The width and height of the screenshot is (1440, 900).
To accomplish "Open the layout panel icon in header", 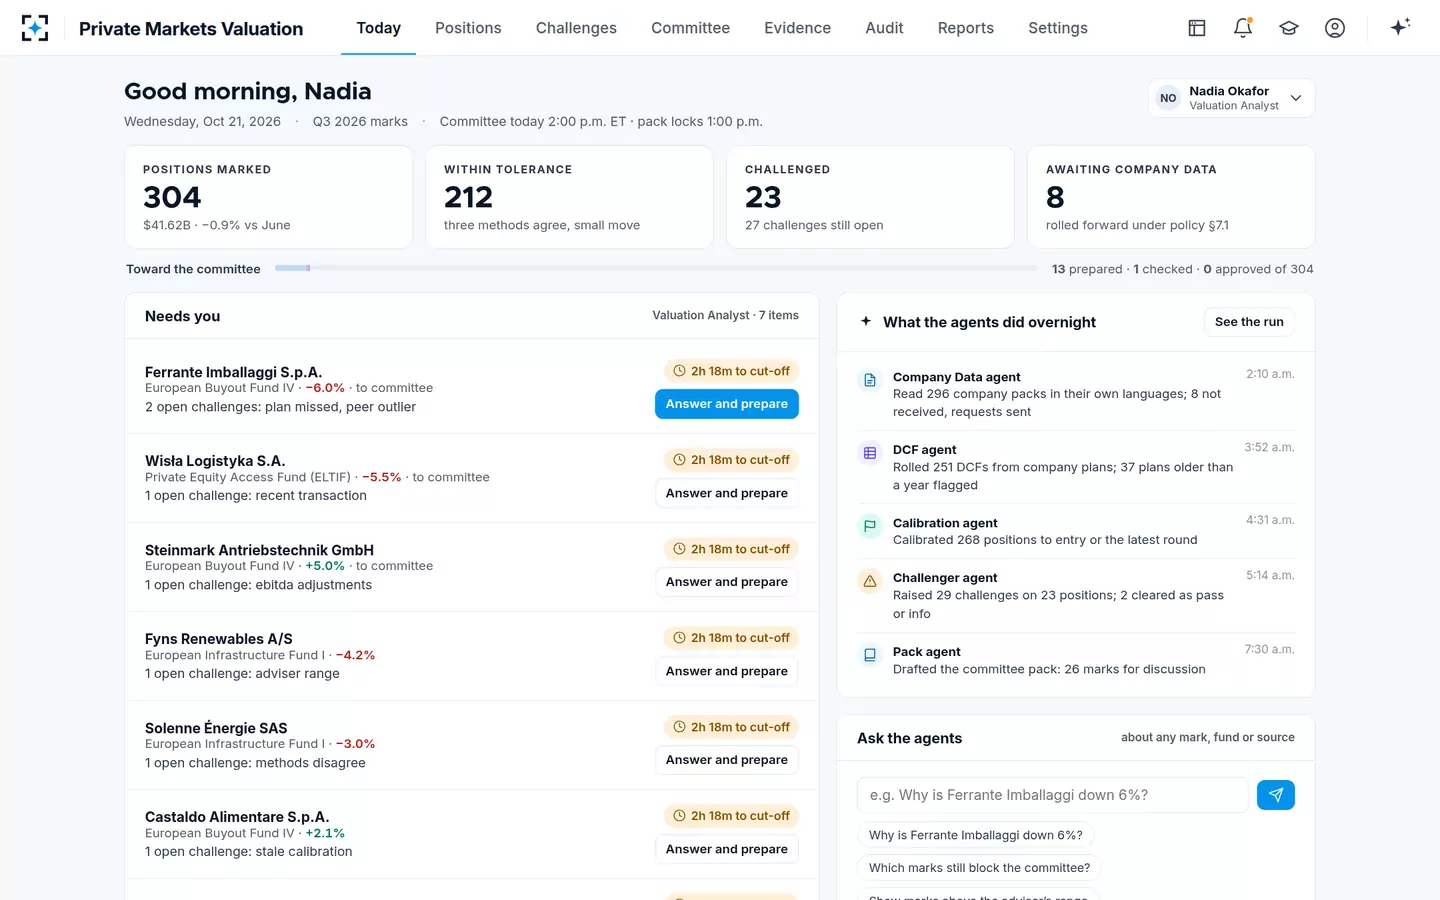I will tap(1197, 28).
